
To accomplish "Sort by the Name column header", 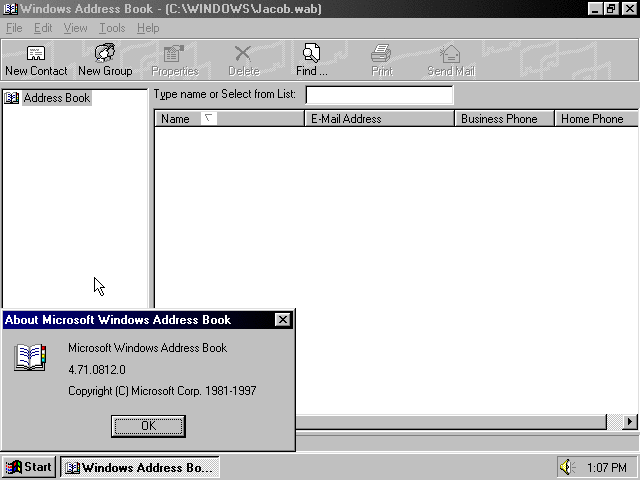I will [x=229, y=119].
